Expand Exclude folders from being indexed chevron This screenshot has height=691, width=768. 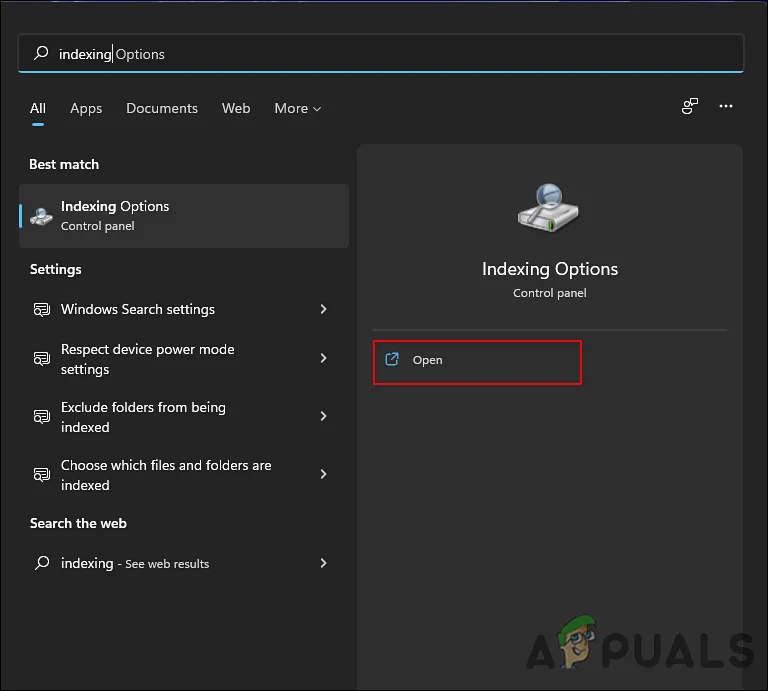tap(323, 416)
